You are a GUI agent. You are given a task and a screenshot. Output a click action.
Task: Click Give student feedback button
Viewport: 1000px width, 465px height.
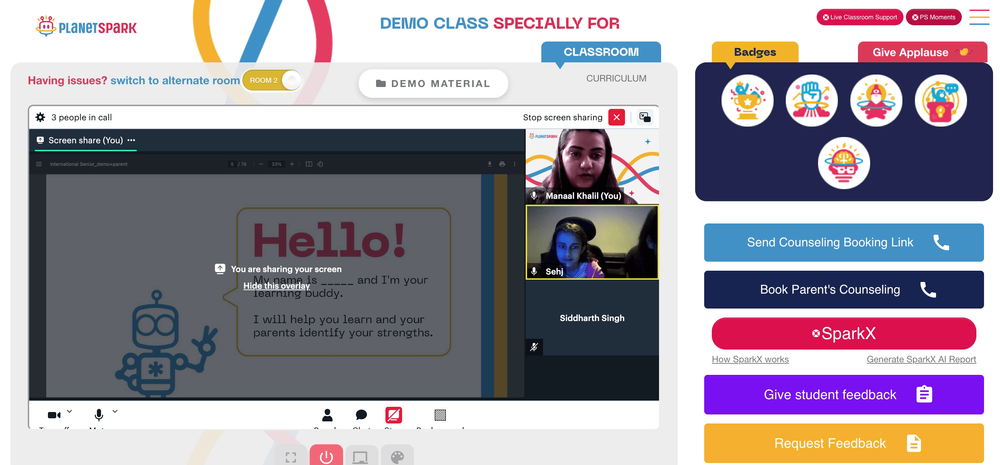tap(844, 395)
